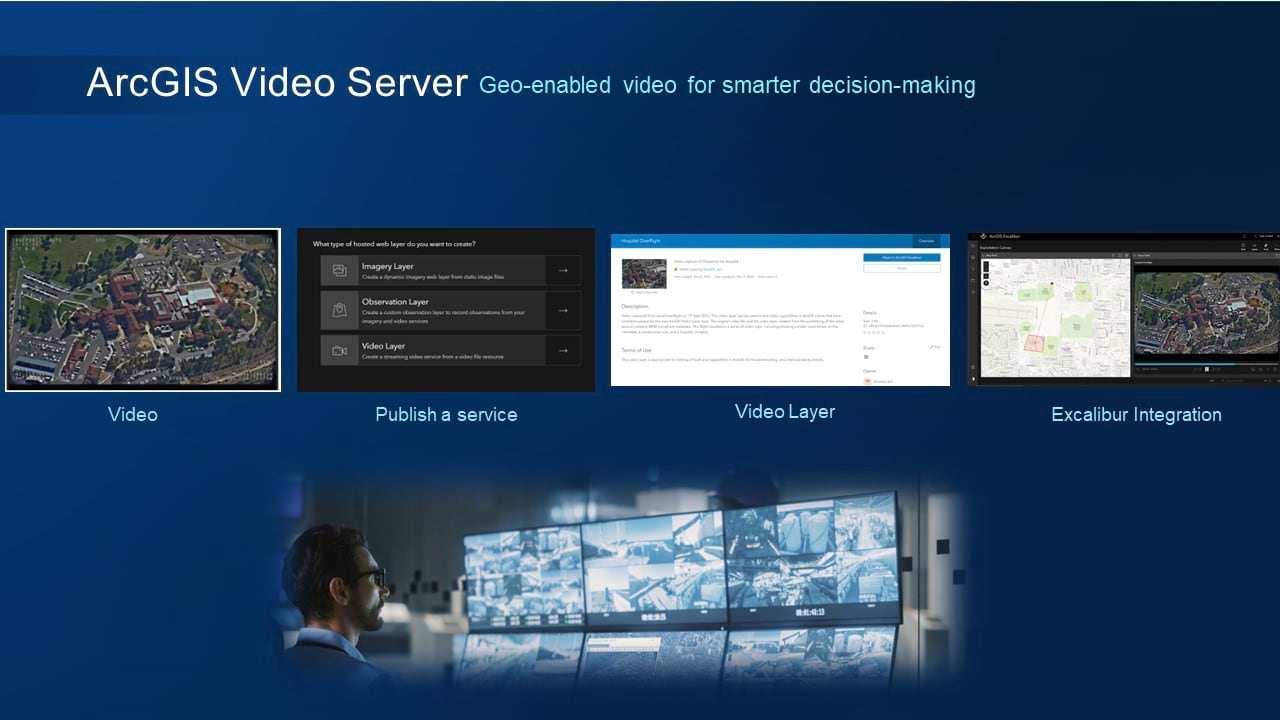Viewport: 1280px width, 720px height.
Task: Click the Excalibur video stop button
Action: coord(1207,369)
